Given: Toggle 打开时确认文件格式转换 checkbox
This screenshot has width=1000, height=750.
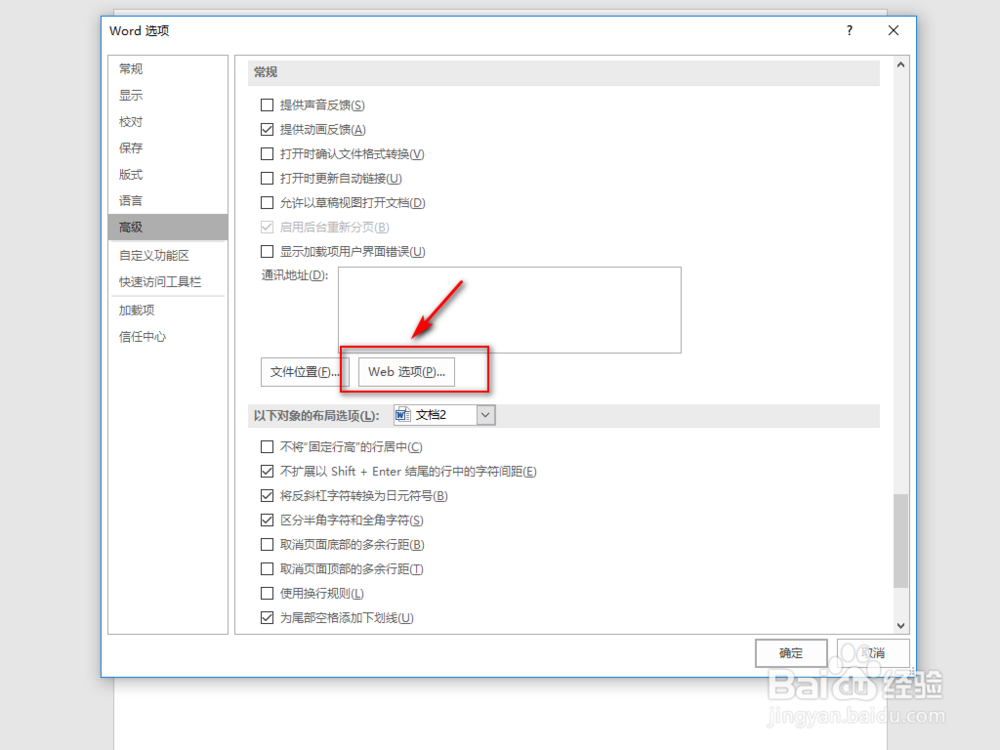Looking at the screenshot, I should coord(267,154).
